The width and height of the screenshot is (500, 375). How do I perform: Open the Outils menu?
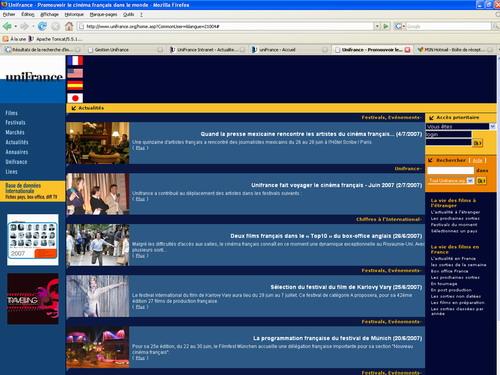[x=129, y=14]
